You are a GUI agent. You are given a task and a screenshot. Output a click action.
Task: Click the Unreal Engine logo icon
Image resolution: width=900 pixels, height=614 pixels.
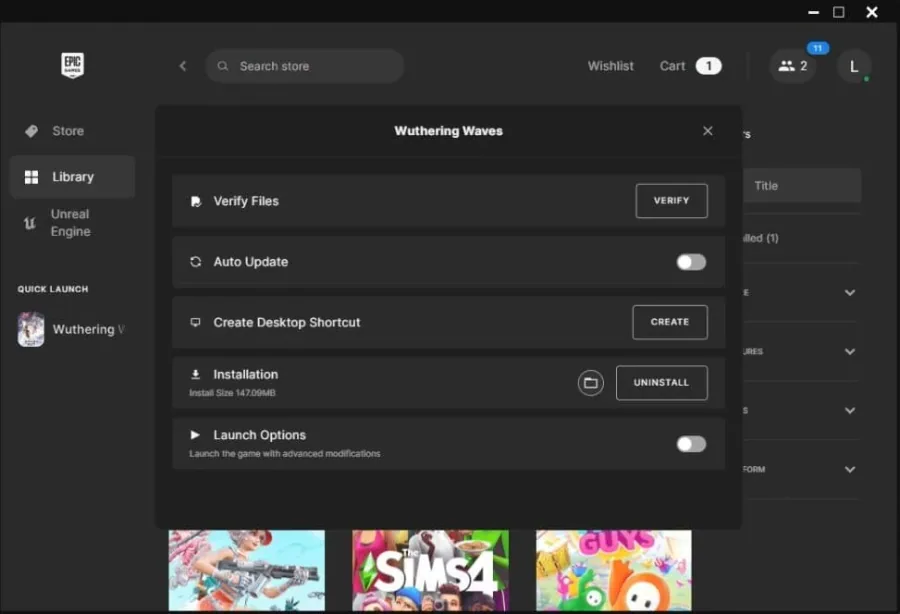click(29, 223)
